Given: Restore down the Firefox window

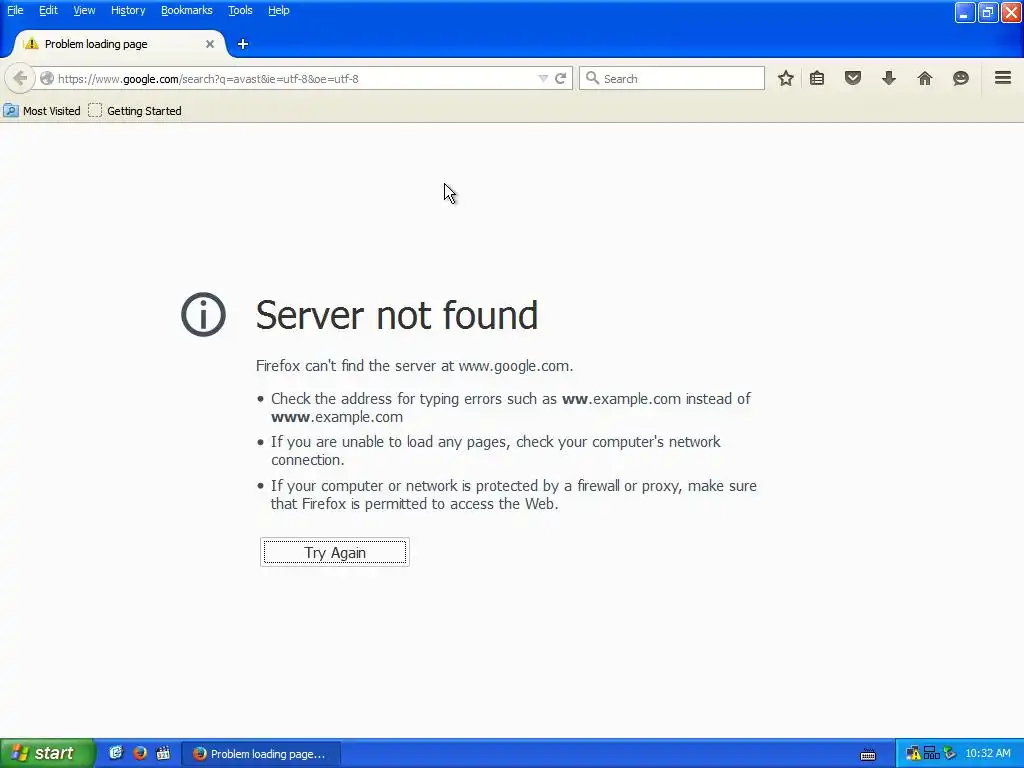Looking at the screenshot, I should [987, 12].
